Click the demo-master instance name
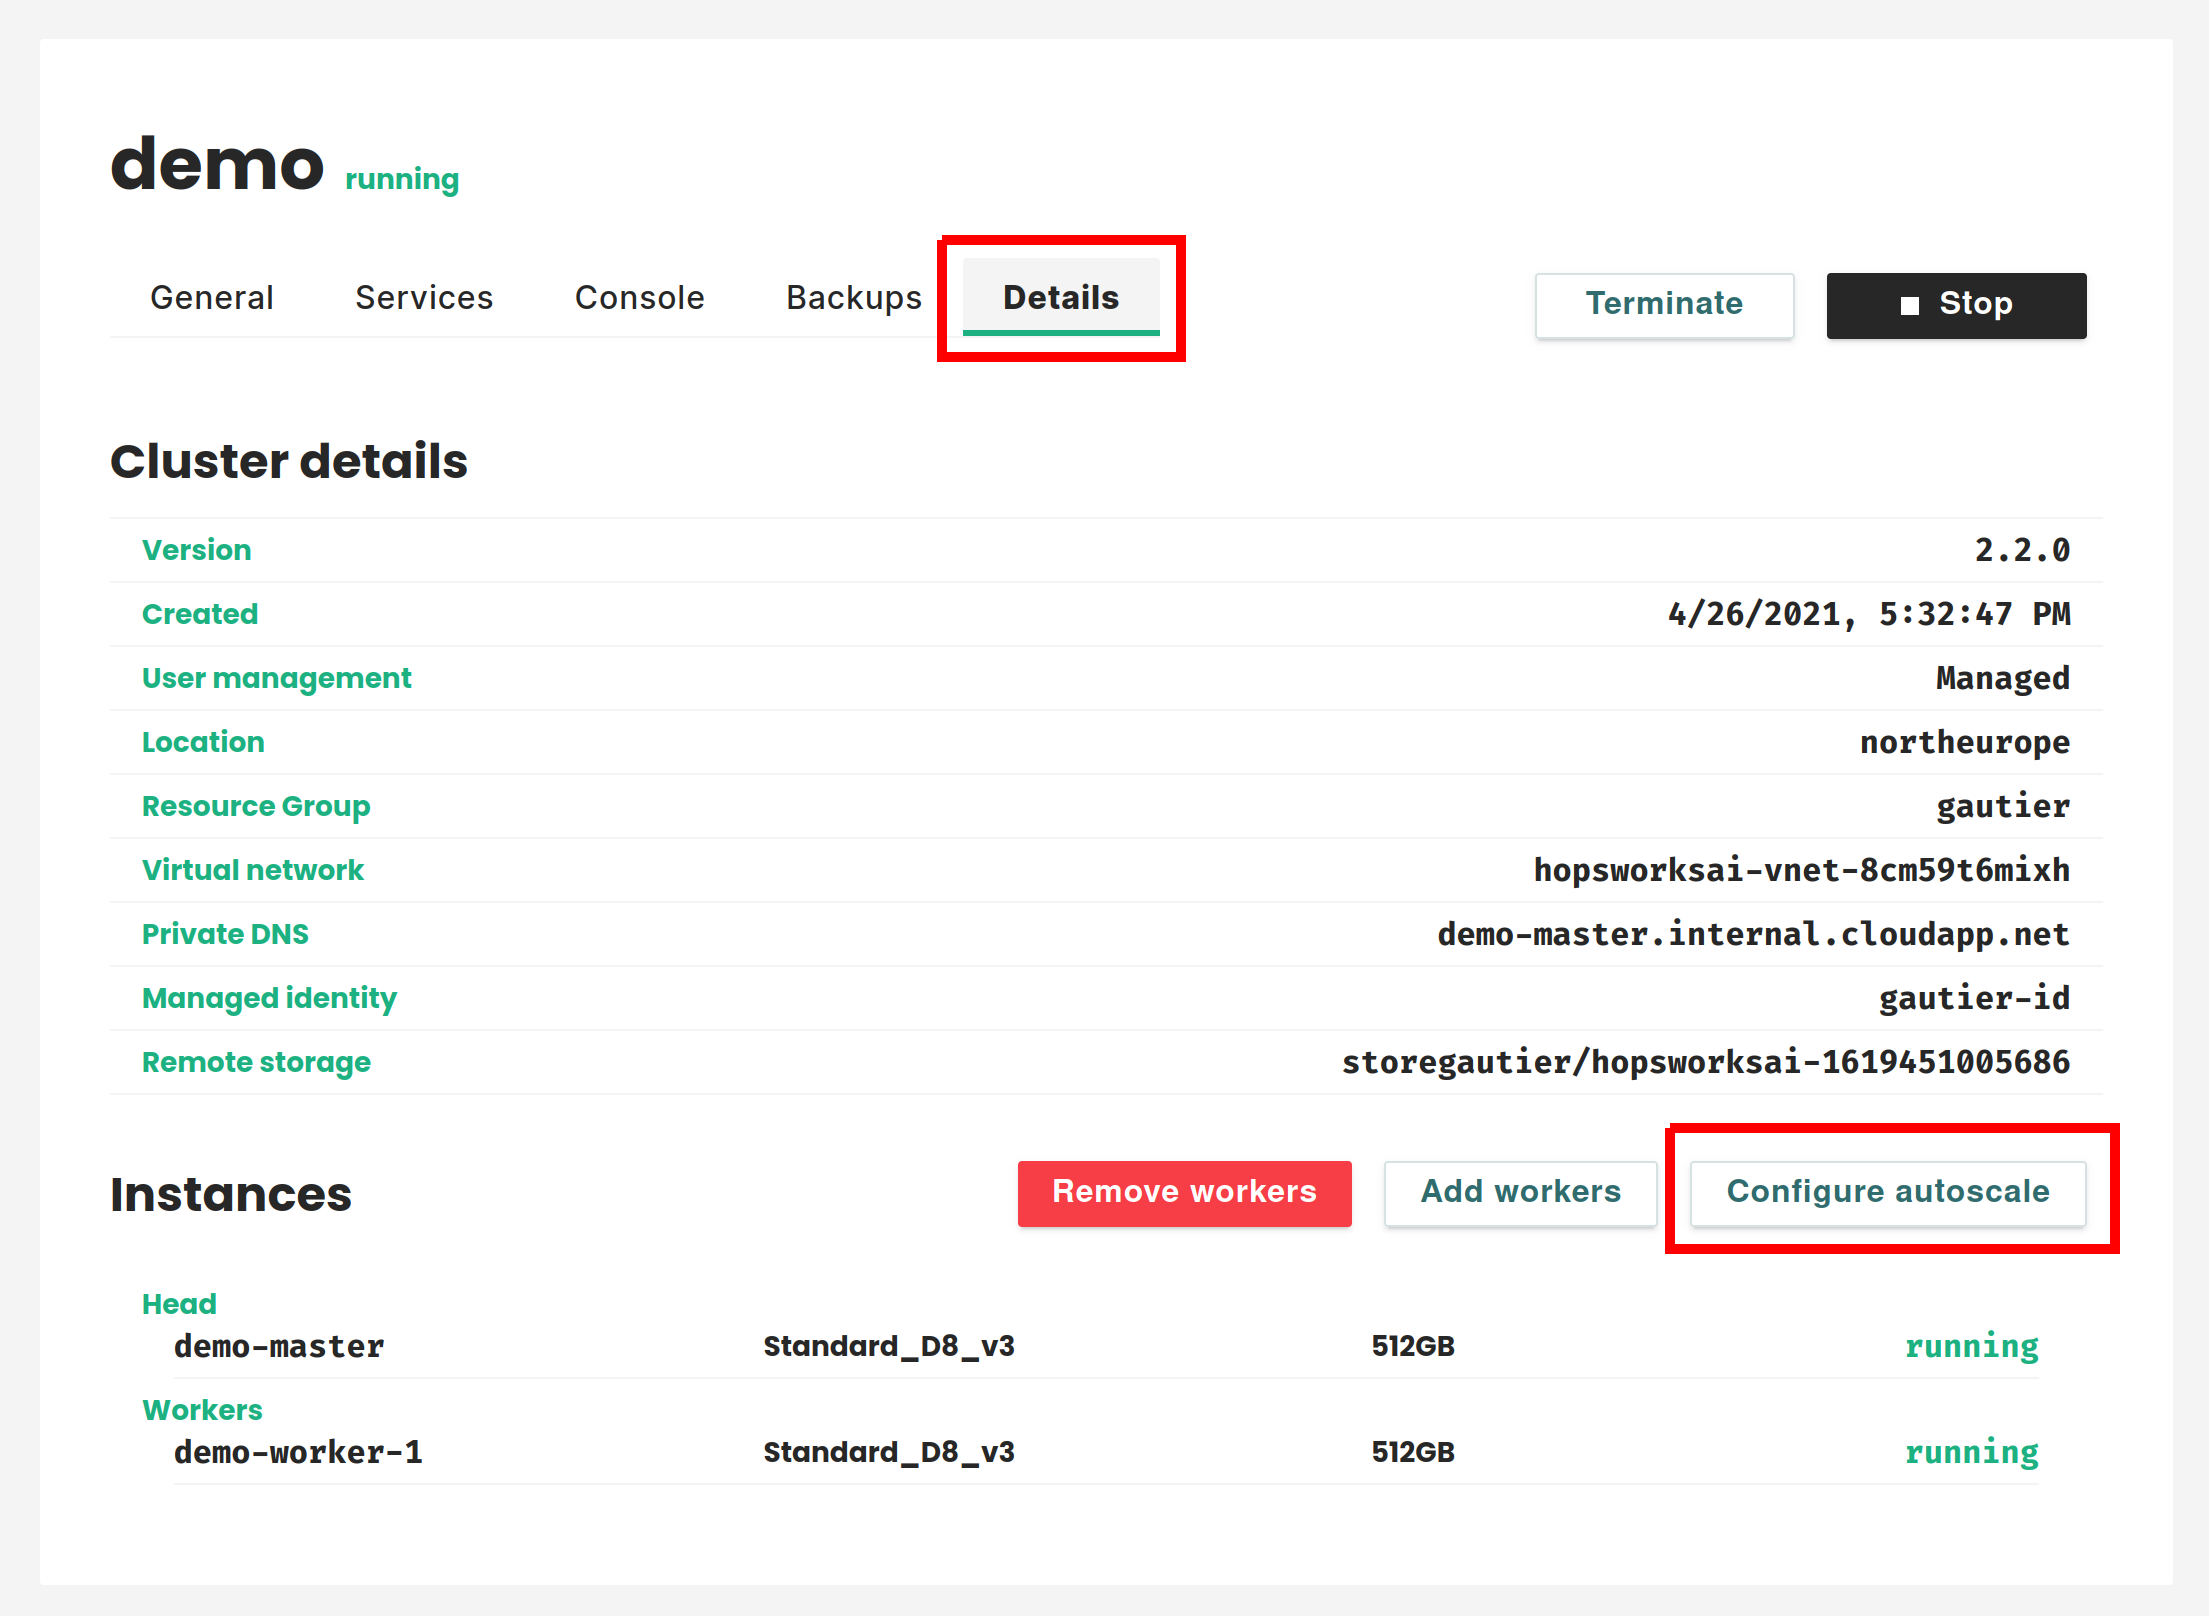Viewport: 2209px width, 1616px height. coord(279,1347)
